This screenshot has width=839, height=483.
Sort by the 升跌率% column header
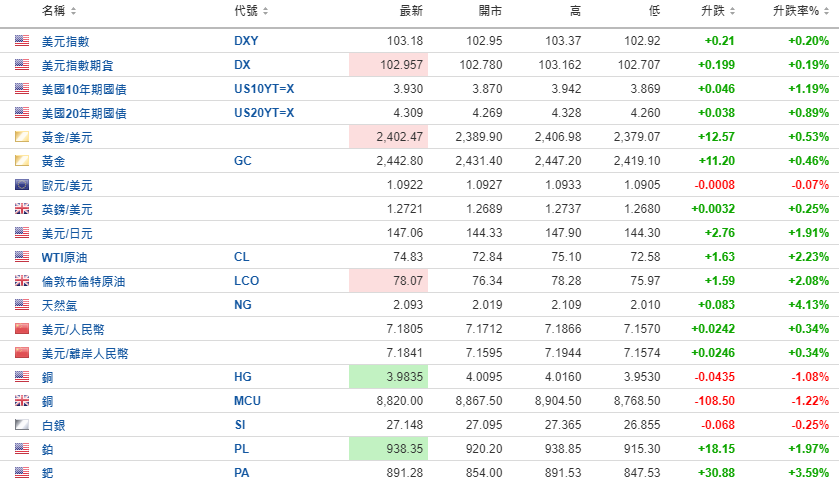pyautogui.click(x=800, y=11)
